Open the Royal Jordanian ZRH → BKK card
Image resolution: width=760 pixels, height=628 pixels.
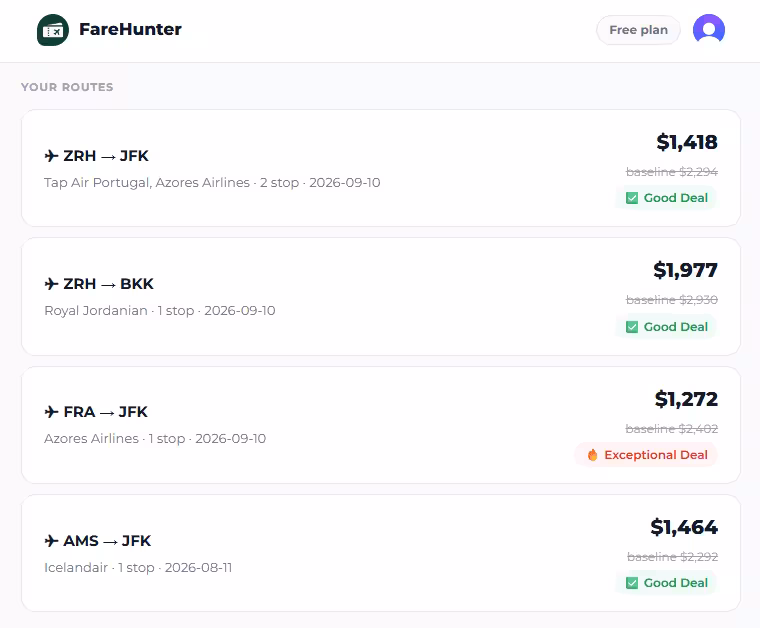tap(381, 297)
